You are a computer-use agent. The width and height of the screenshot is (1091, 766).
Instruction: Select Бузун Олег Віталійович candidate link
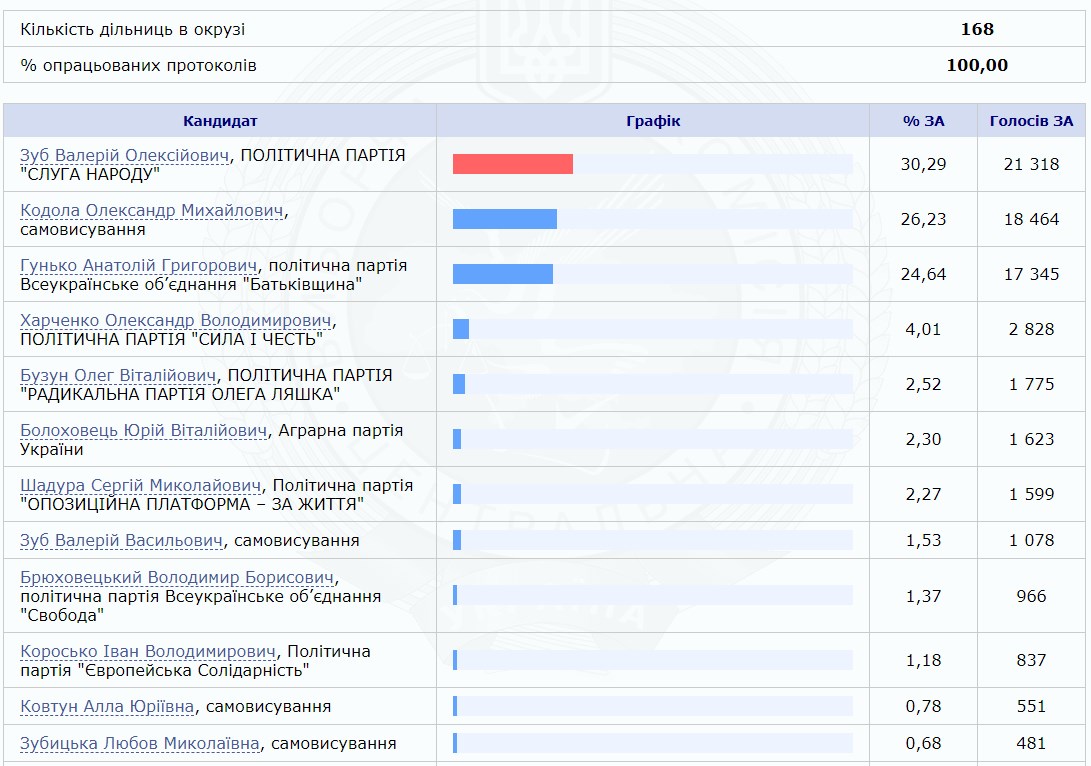[x=118, y=376]
